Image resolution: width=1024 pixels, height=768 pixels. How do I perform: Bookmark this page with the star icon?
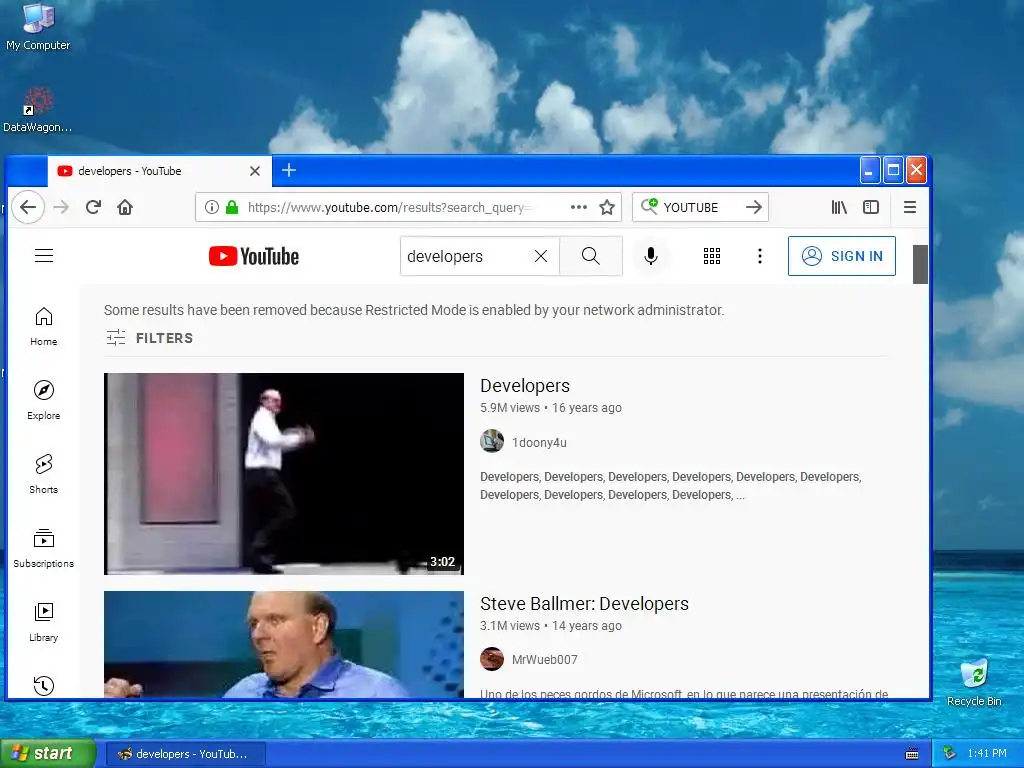coord(607,207)
